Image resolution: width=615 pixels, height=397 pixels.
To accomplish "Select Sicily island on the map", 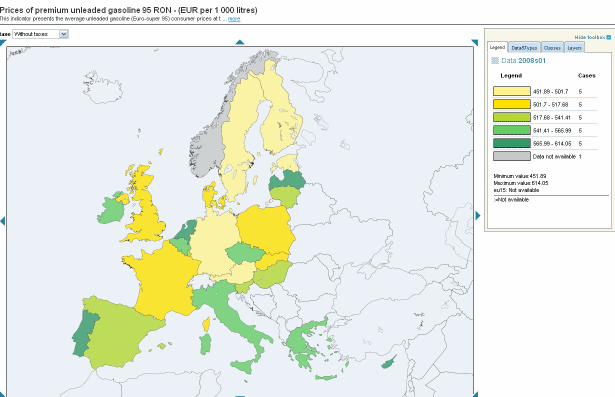I will (x=243, y=367).
